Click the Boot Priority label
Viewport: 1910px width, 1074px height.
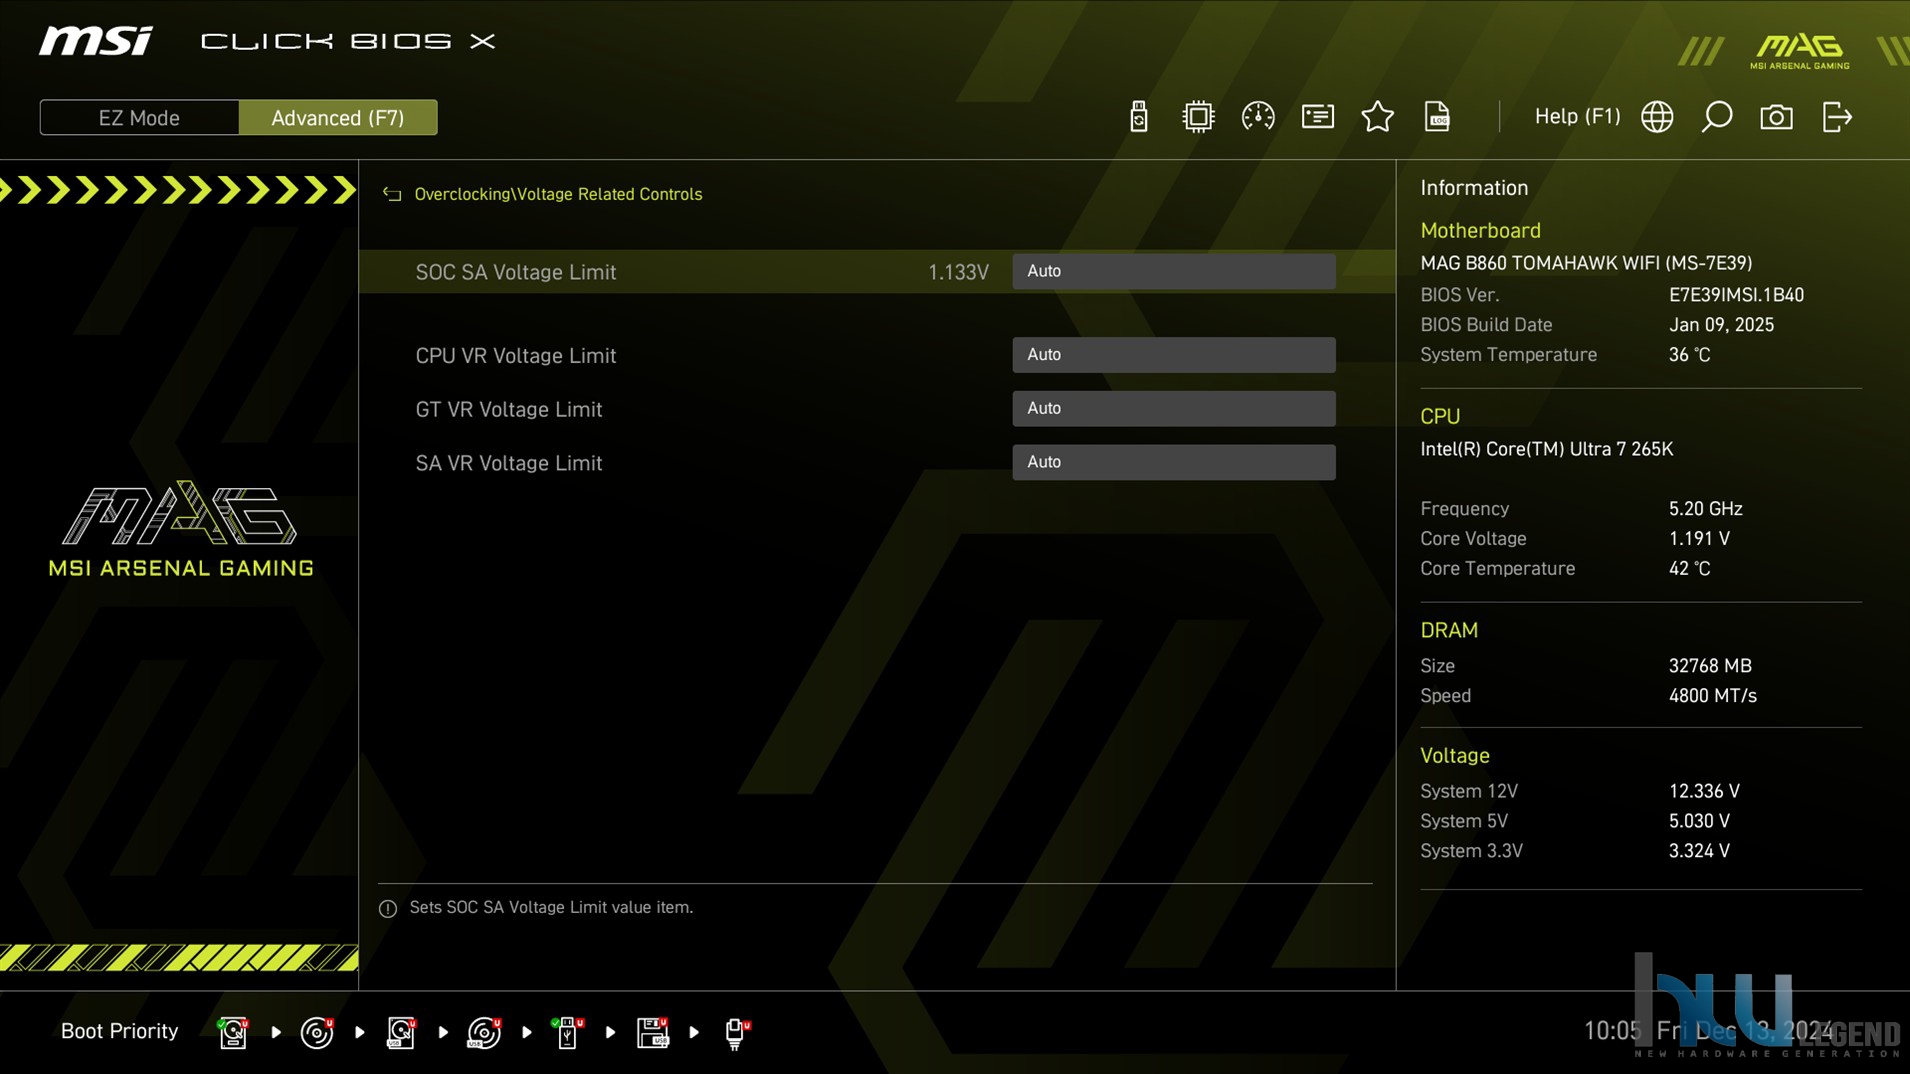click(119, 1031)
